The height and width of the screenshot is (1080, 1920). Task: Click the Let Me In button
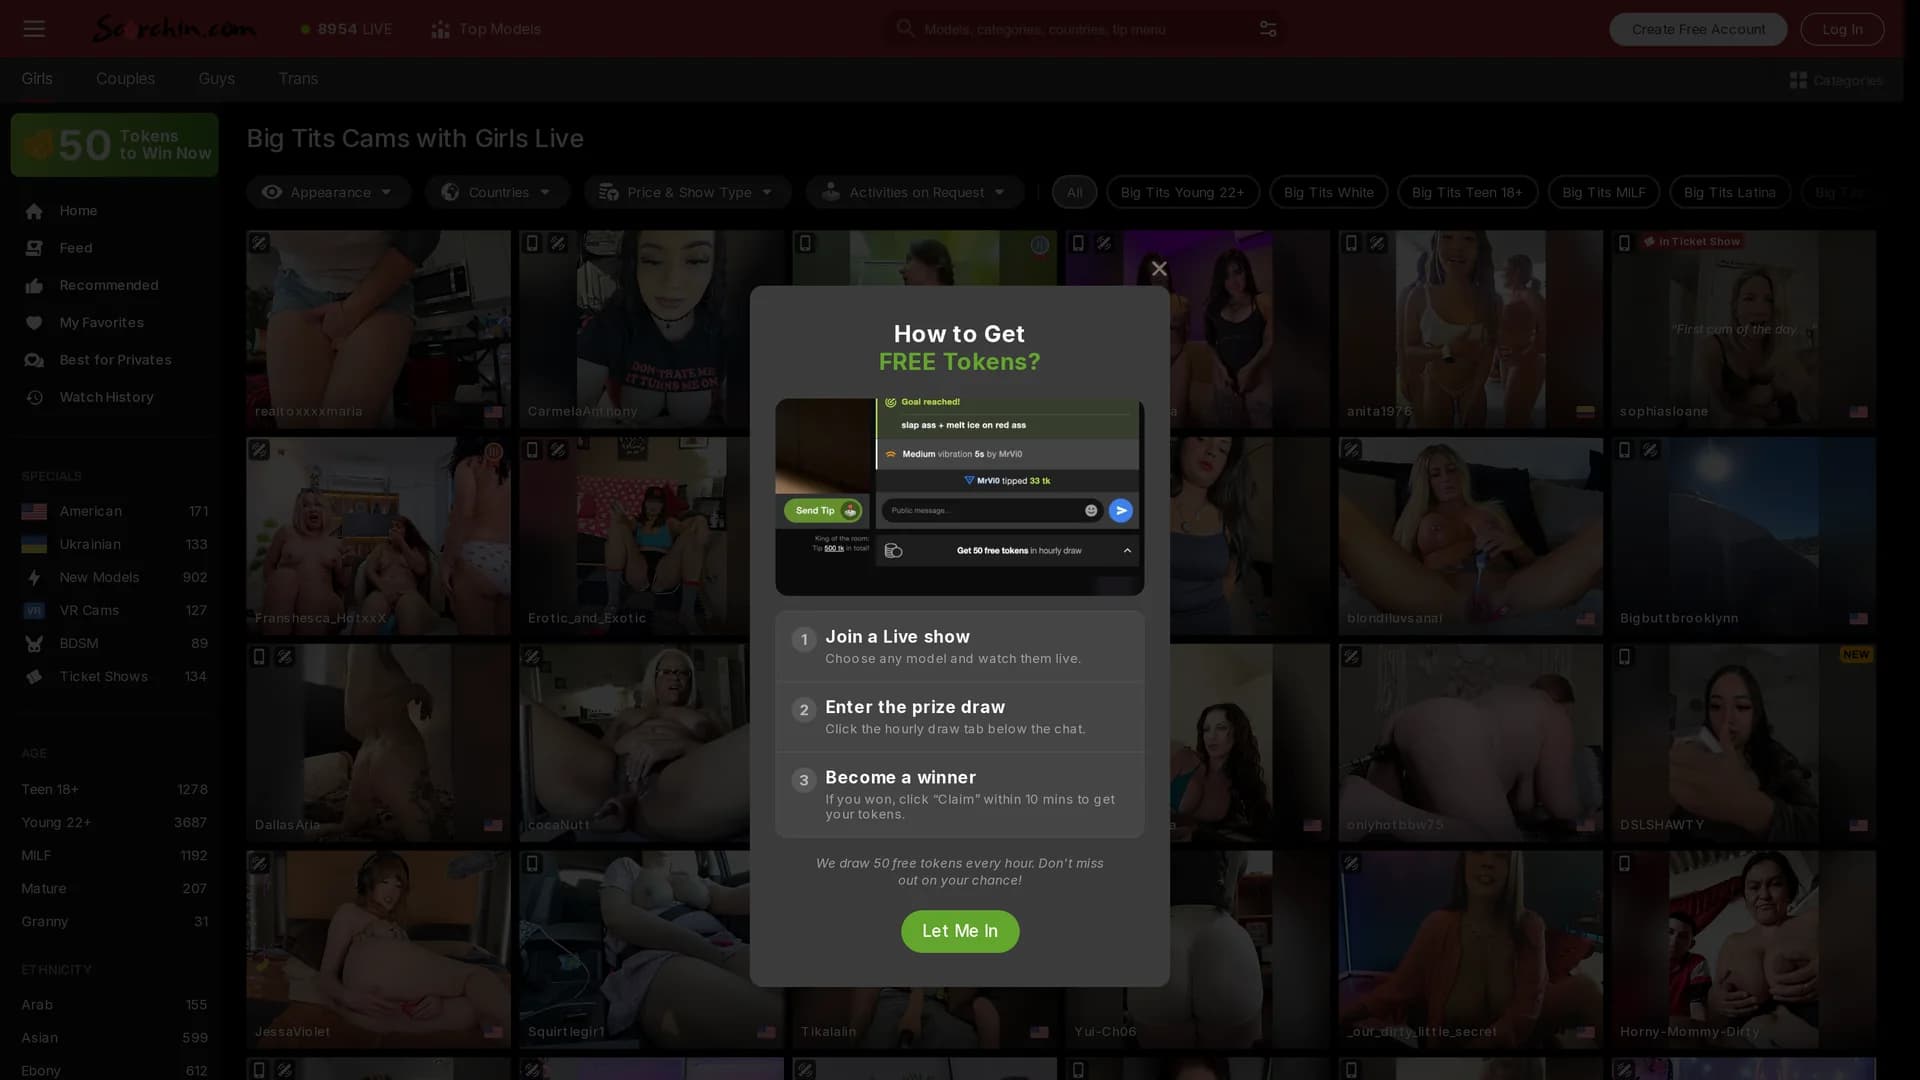pos(959,931)
